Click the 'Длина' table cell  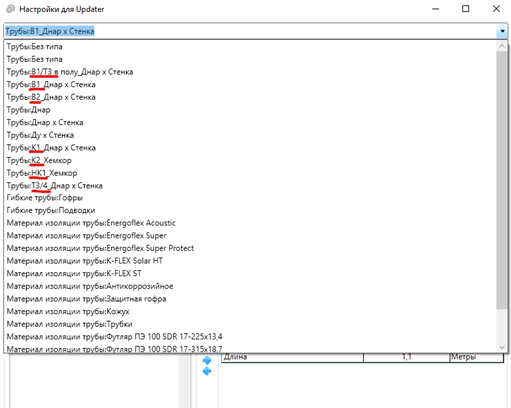click(x=292, y=357)
